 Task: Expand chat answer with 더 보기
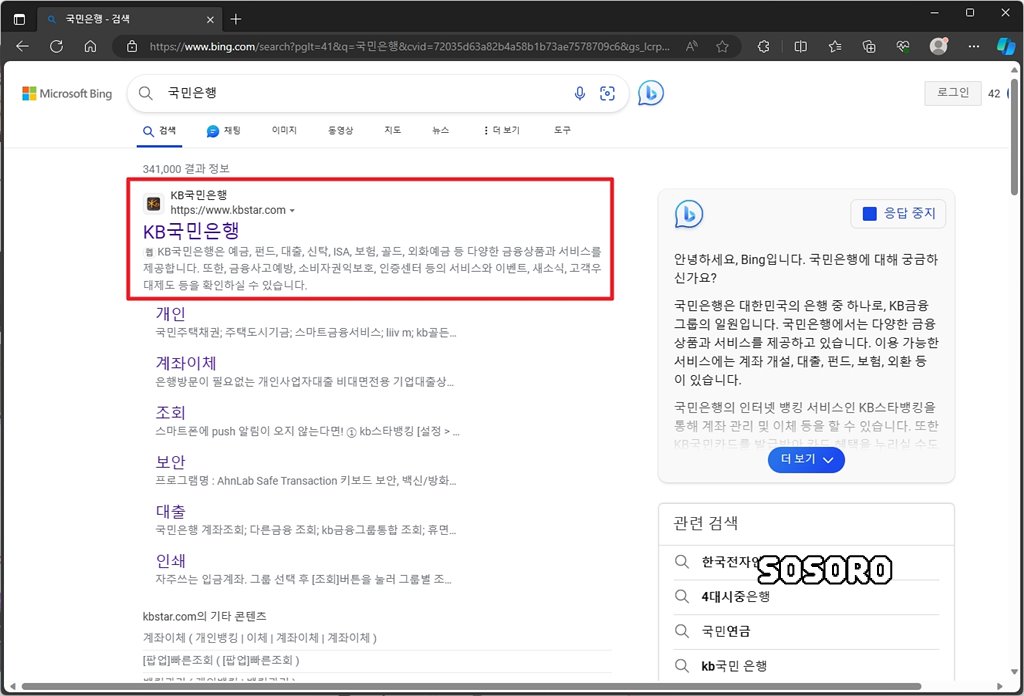point(806,460)
